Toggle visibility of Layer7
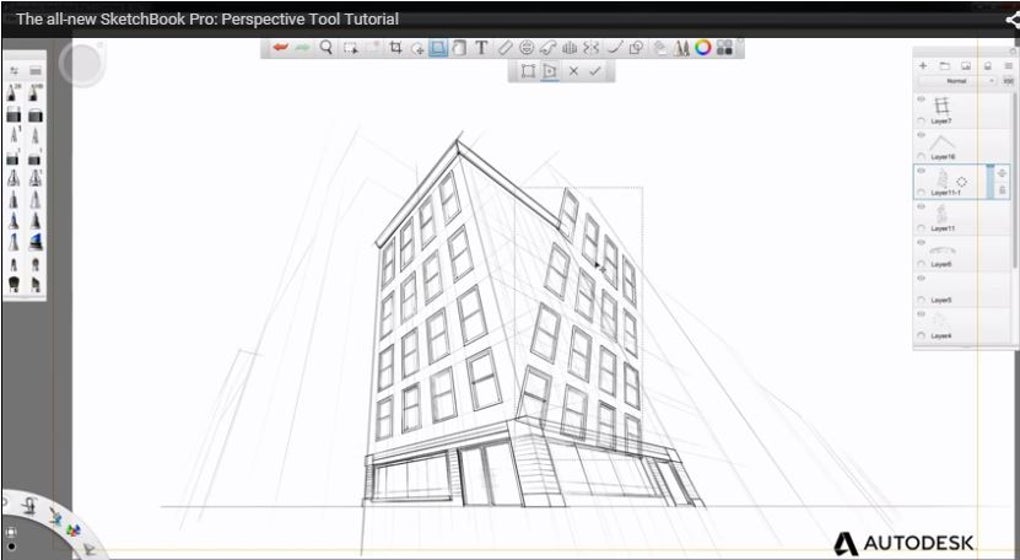 tap(921, 101)
